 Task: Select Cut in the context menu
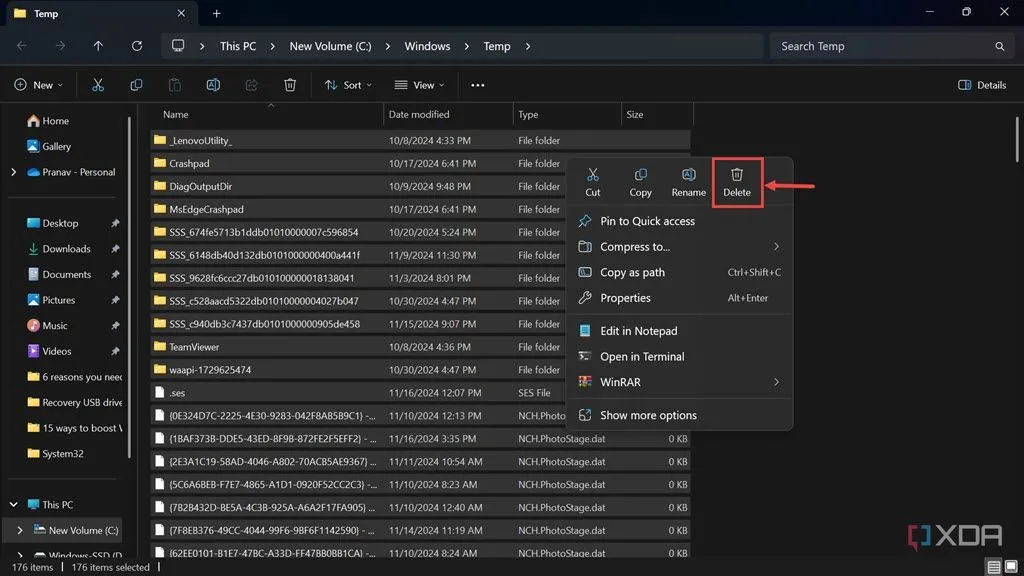[x=592, y=183]
